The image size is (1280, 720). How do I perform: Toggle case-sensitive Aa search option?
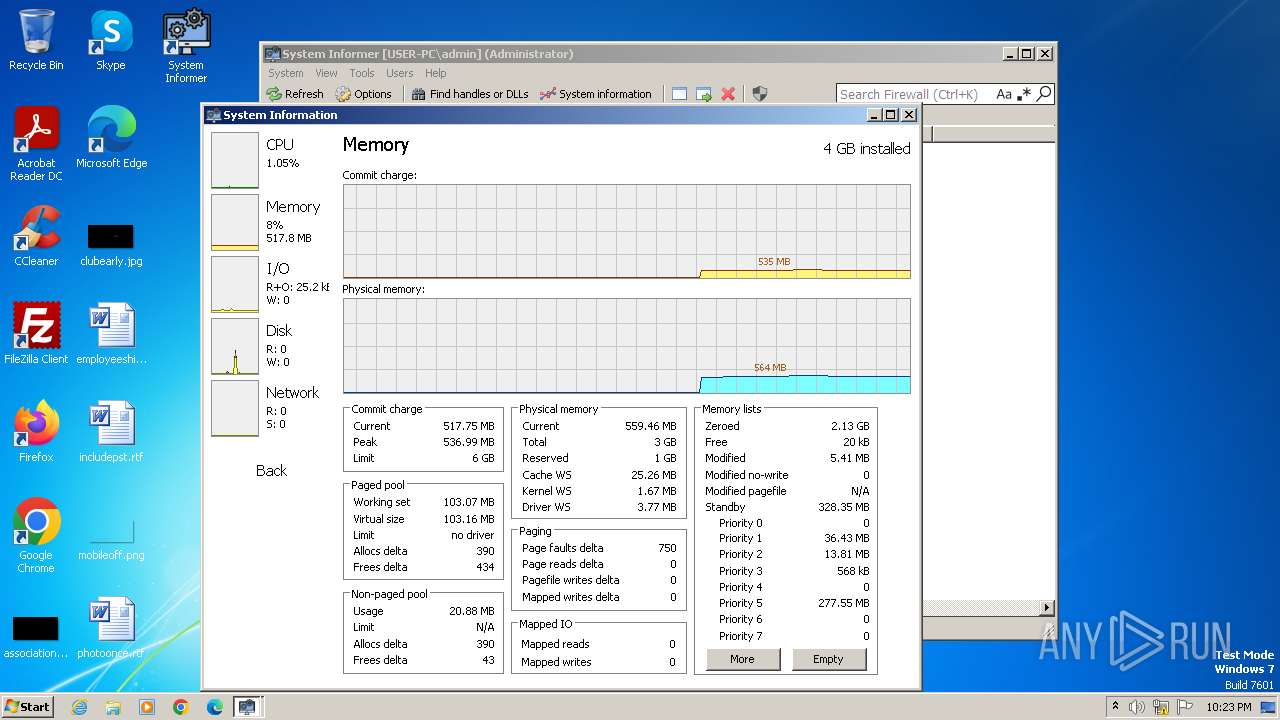[1004, 94]
